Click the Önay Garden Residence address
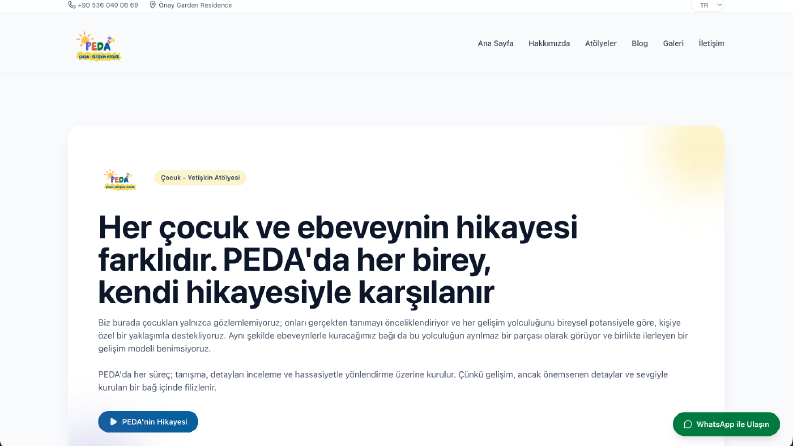 195,5
